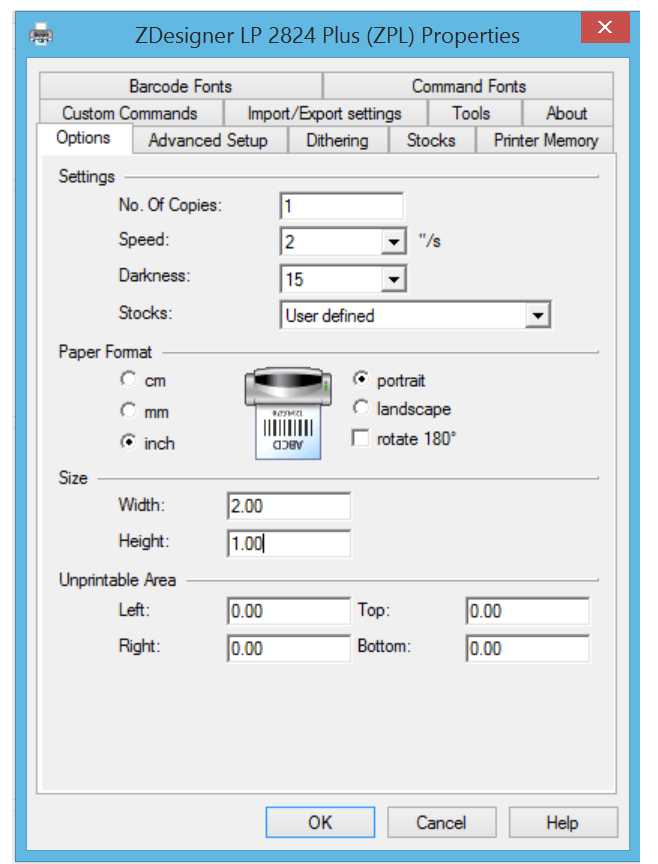Go to the Printer Memory tab

(x=545, y=140)
